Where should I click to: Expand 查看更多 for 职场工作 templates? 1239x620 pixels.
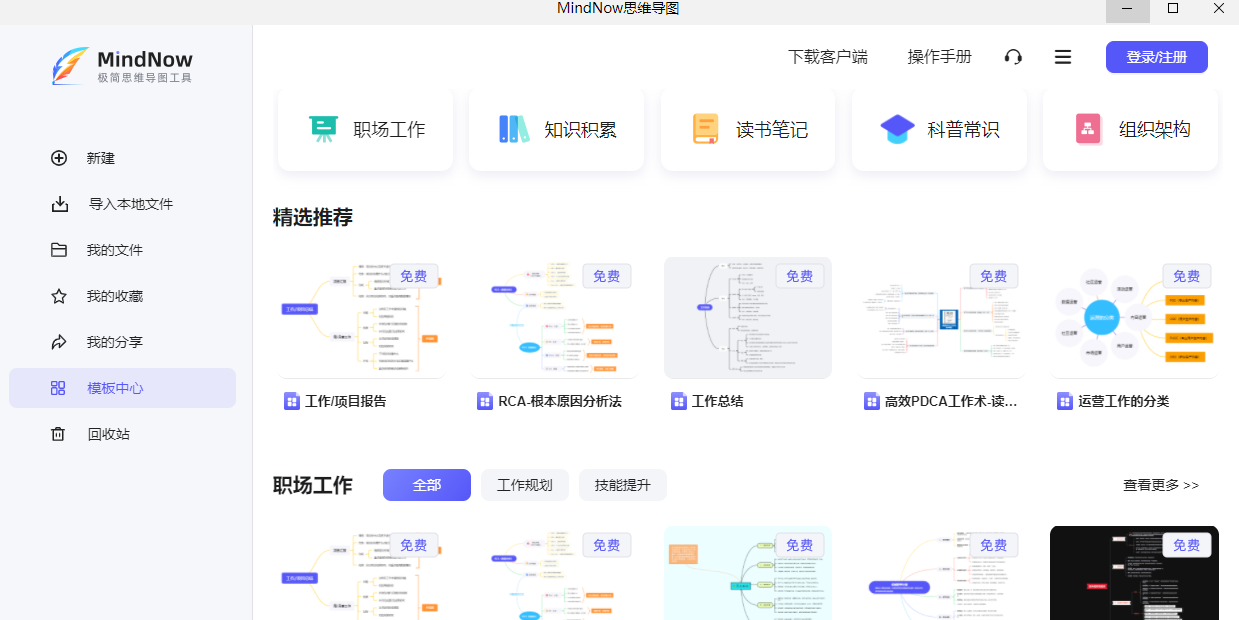coord(1152,485)
